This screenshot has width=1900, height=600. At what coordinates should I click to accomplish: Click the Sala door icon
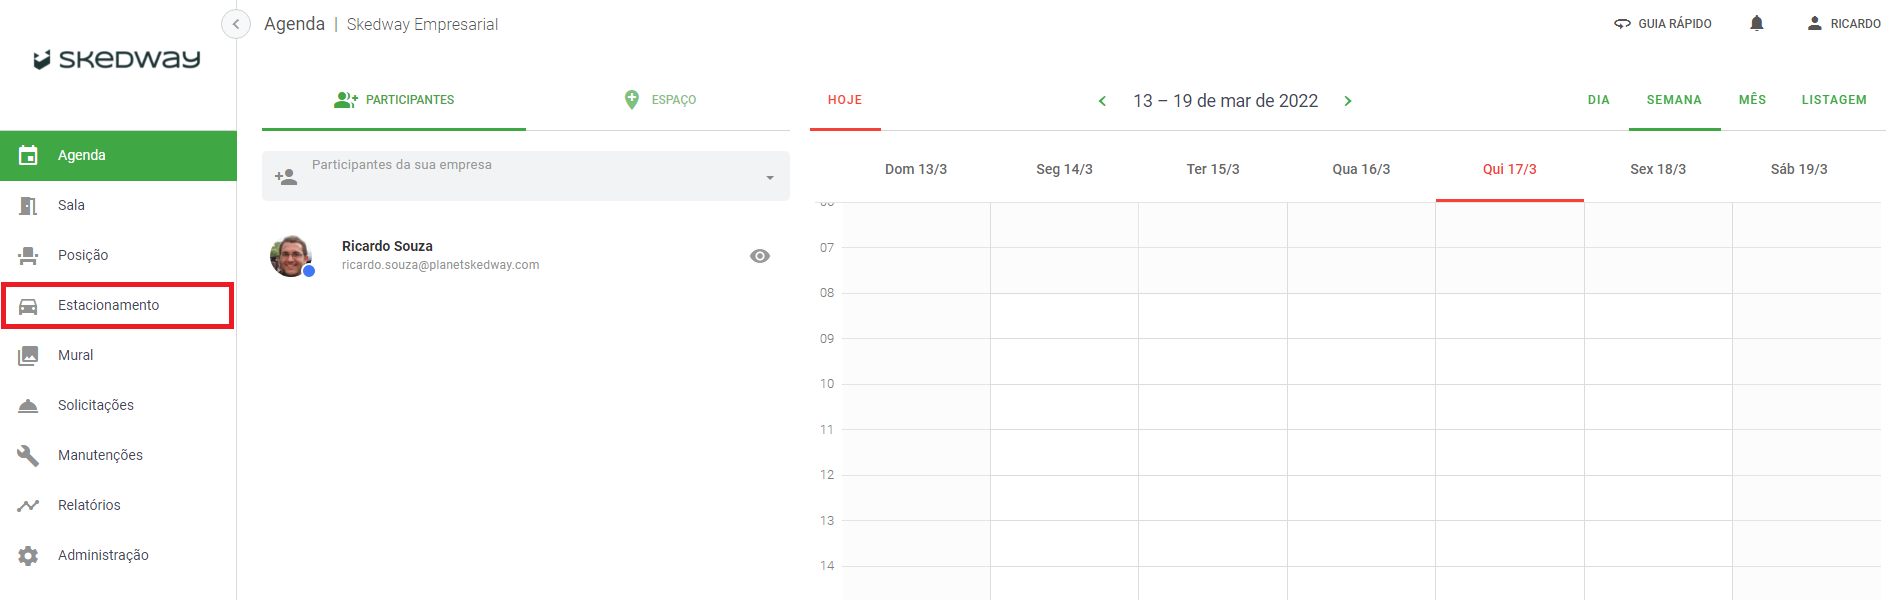[28, 206]
